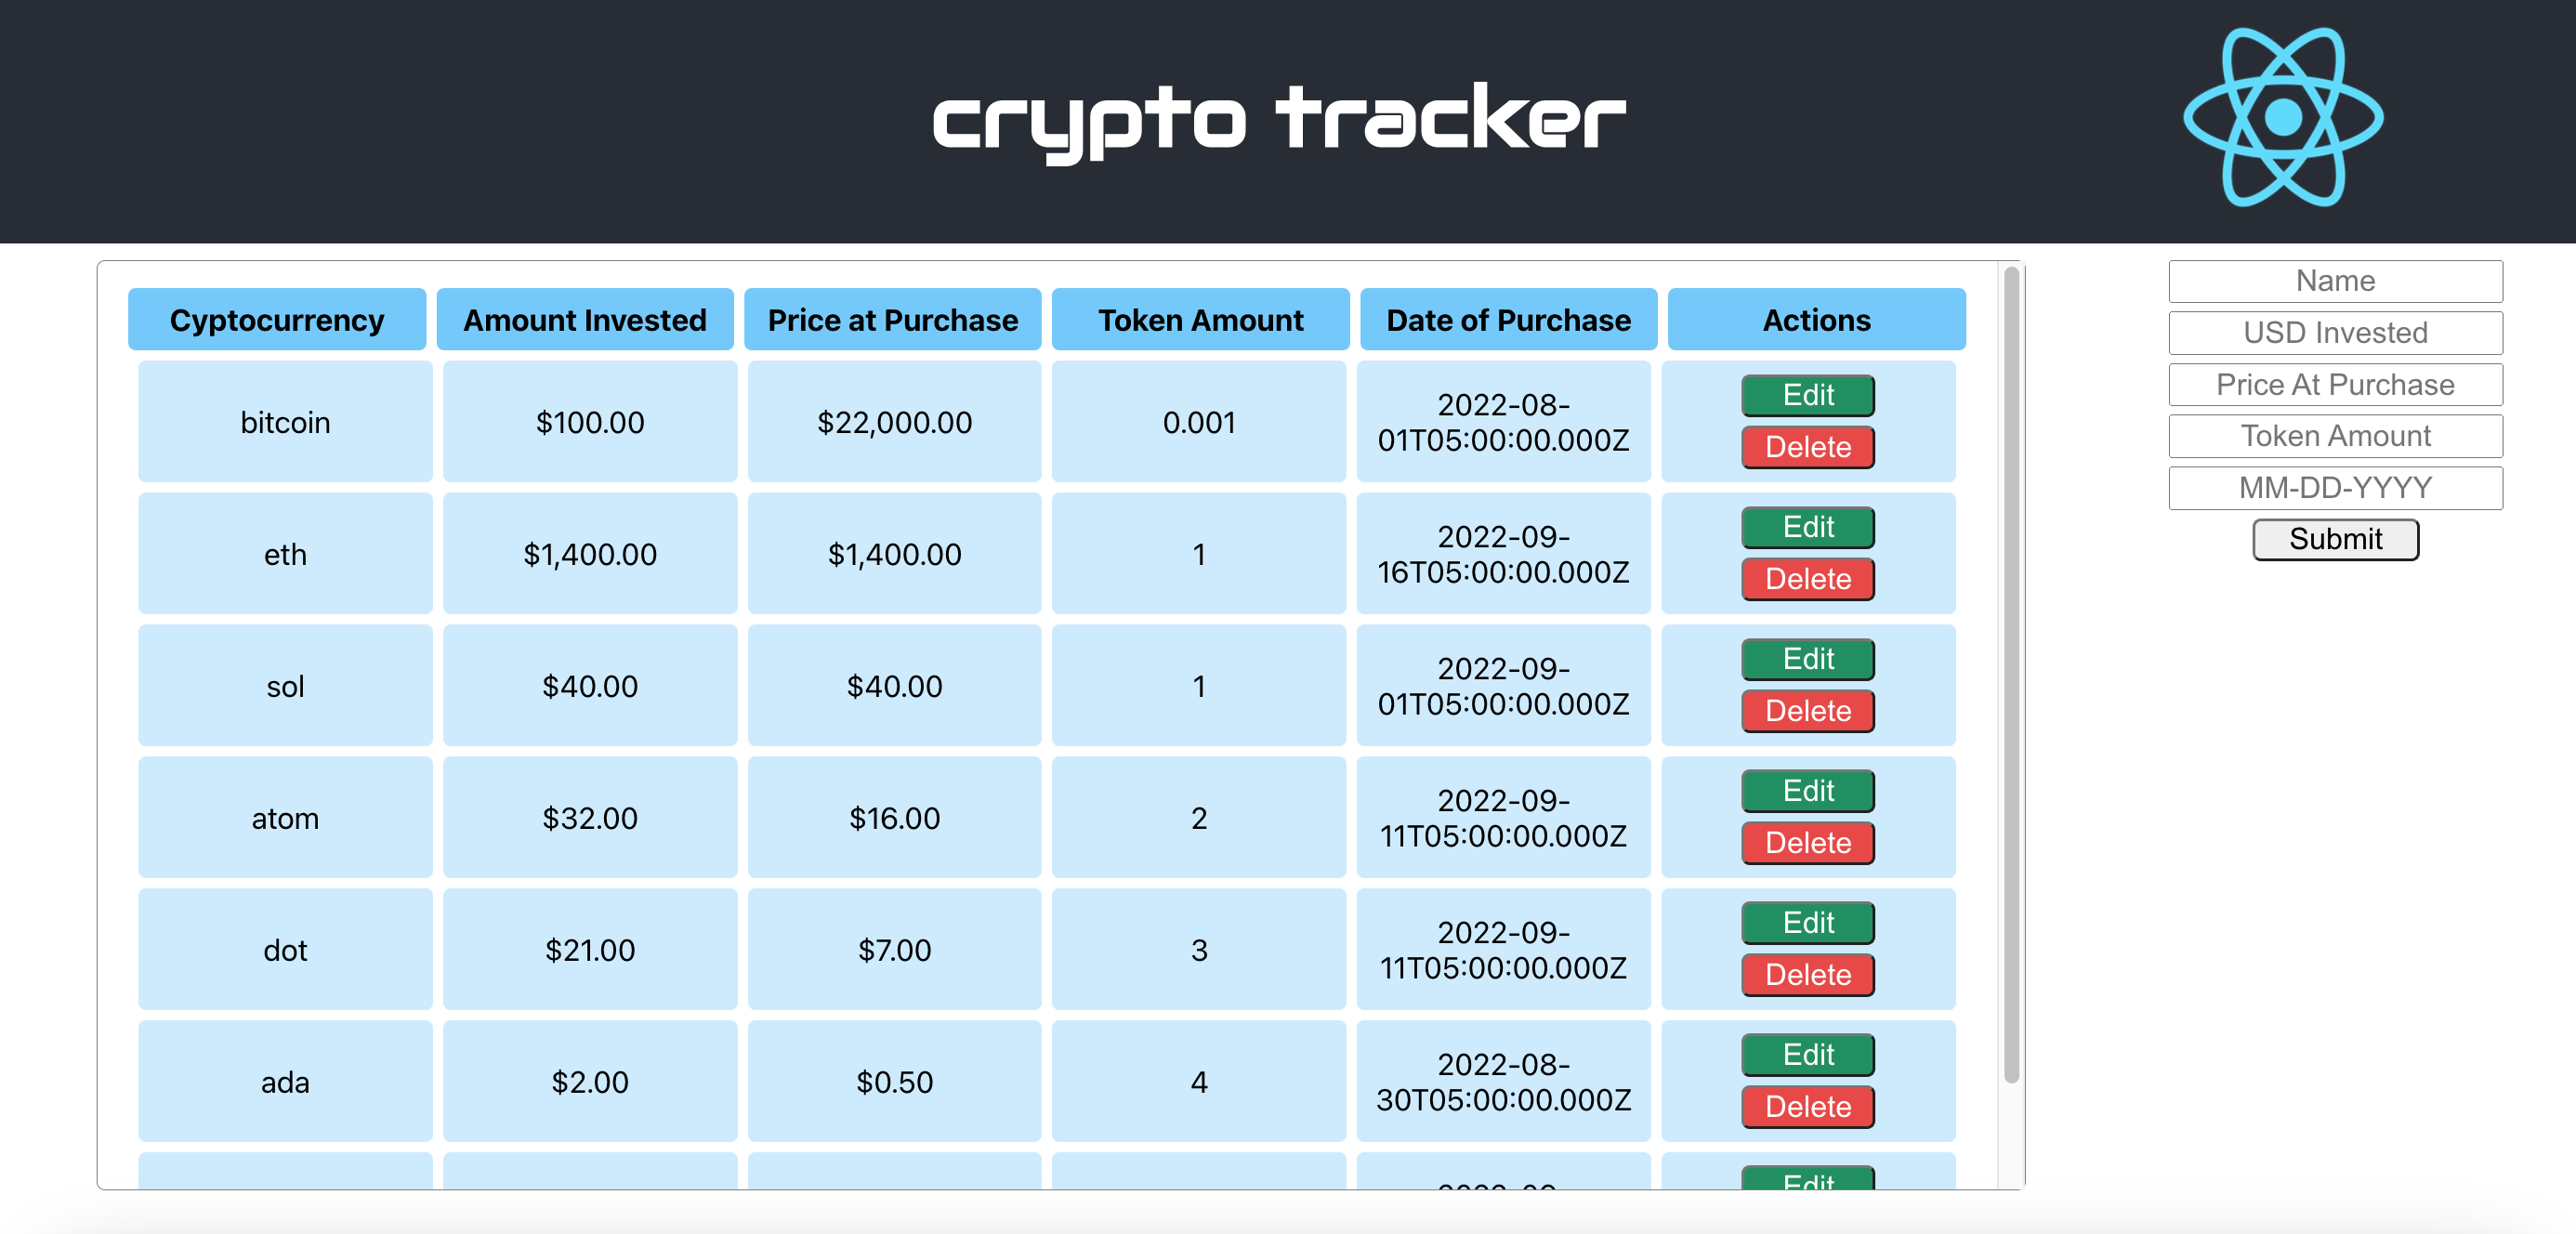The height and width of the screenshot is (1234, 2576).
Task: Delete the atom entry
Action: pos(1807,844)
